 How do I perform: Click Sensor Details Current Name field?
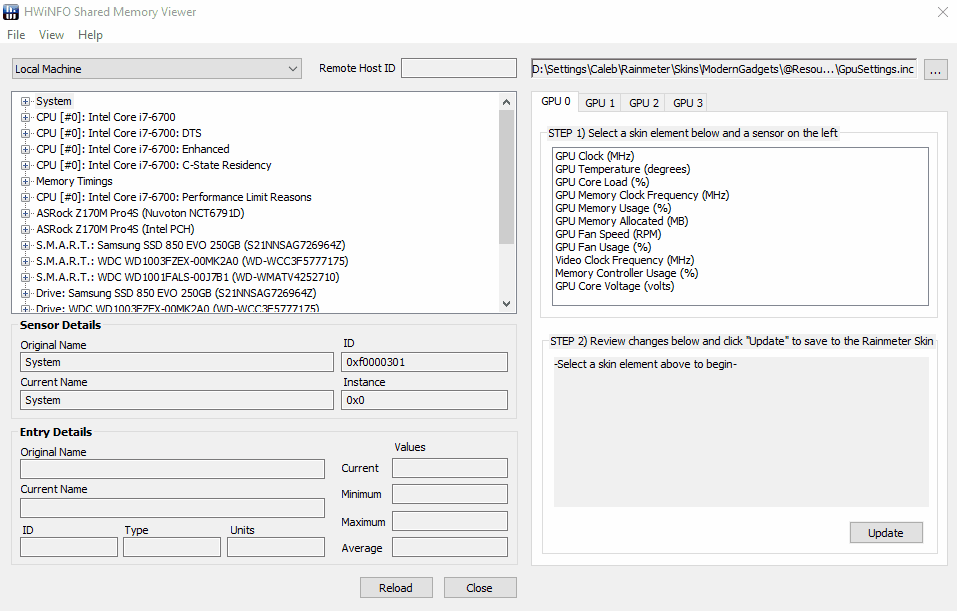coord(177,400)
